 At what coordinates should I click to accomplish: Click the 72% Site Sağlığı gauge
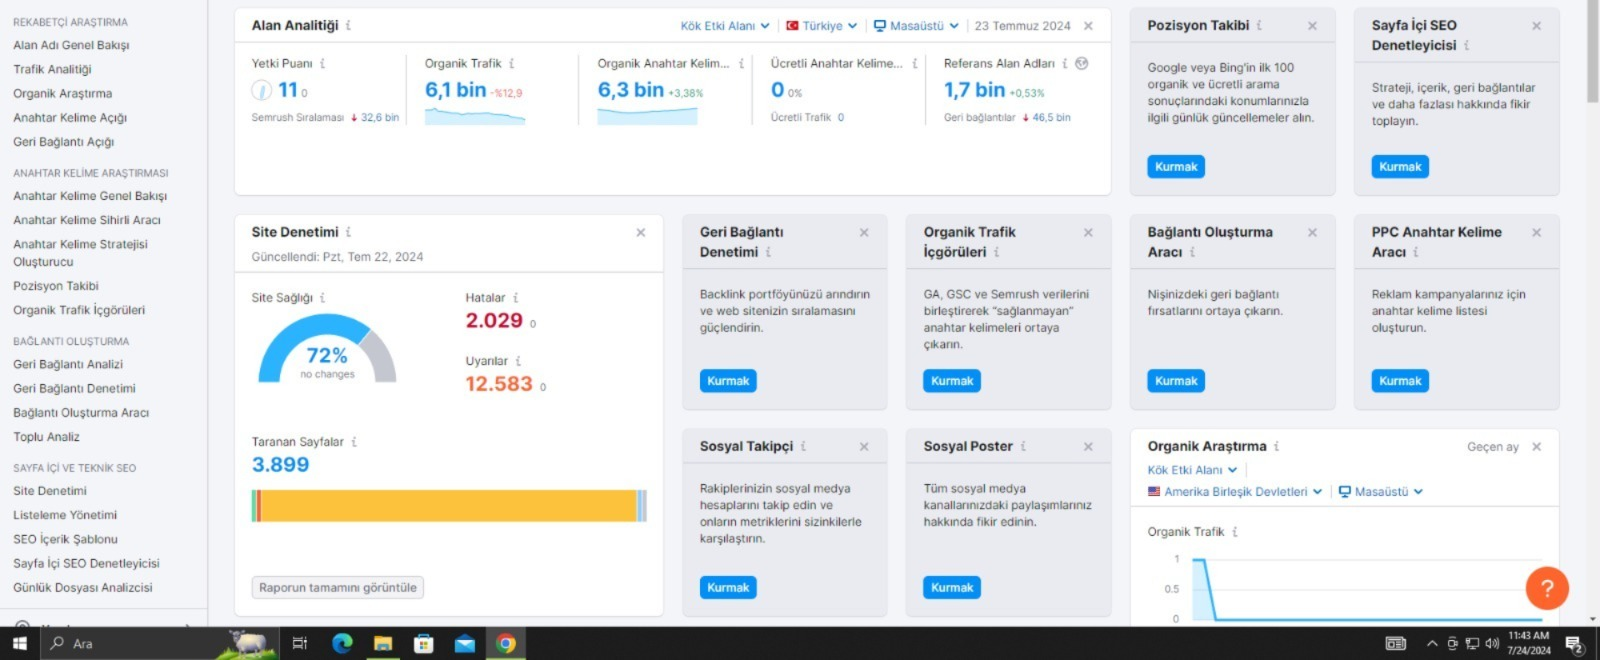coord(327,350)
